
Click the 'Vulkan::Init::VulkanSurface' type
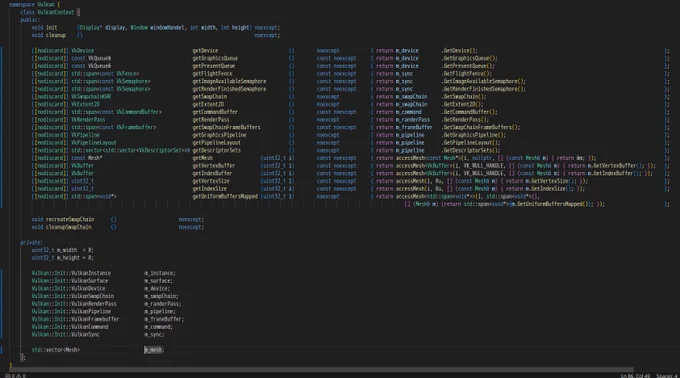(x=70, y=281)
